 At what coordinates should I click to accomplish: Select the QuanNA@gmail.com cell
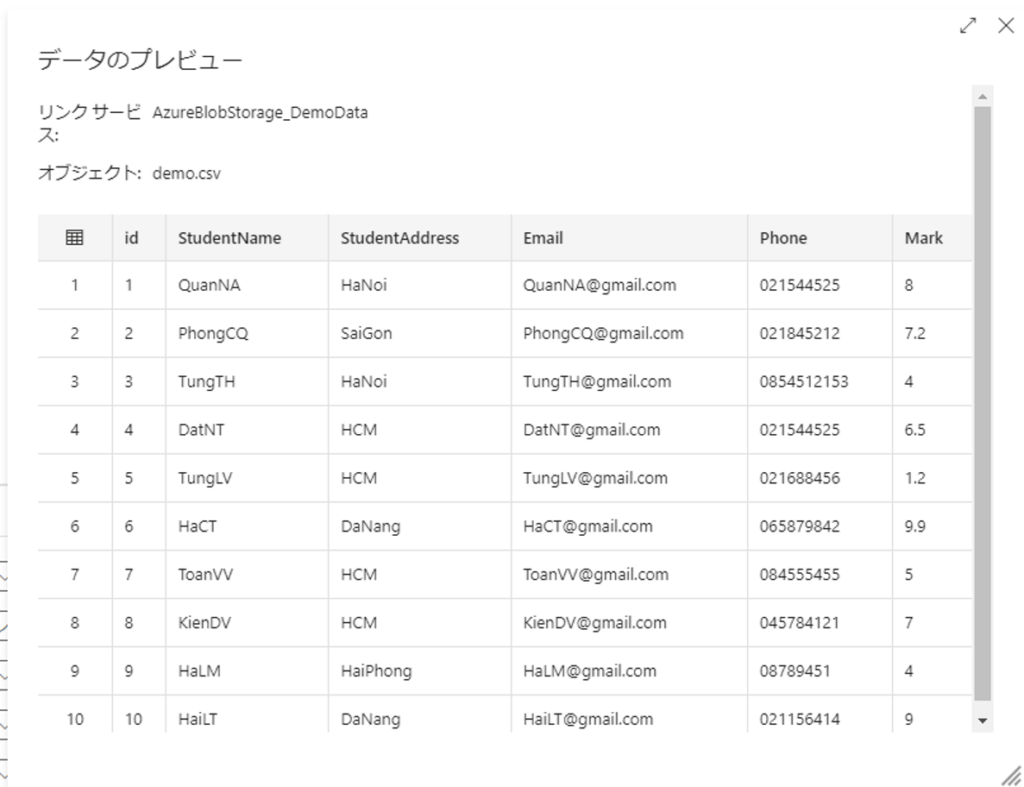[599, 285]
